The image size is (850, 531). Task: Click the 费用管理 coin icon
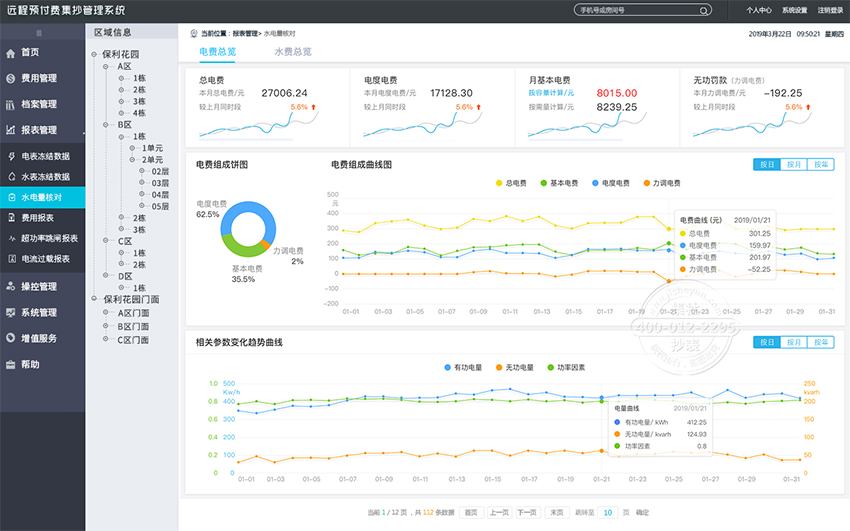point(11,78)
